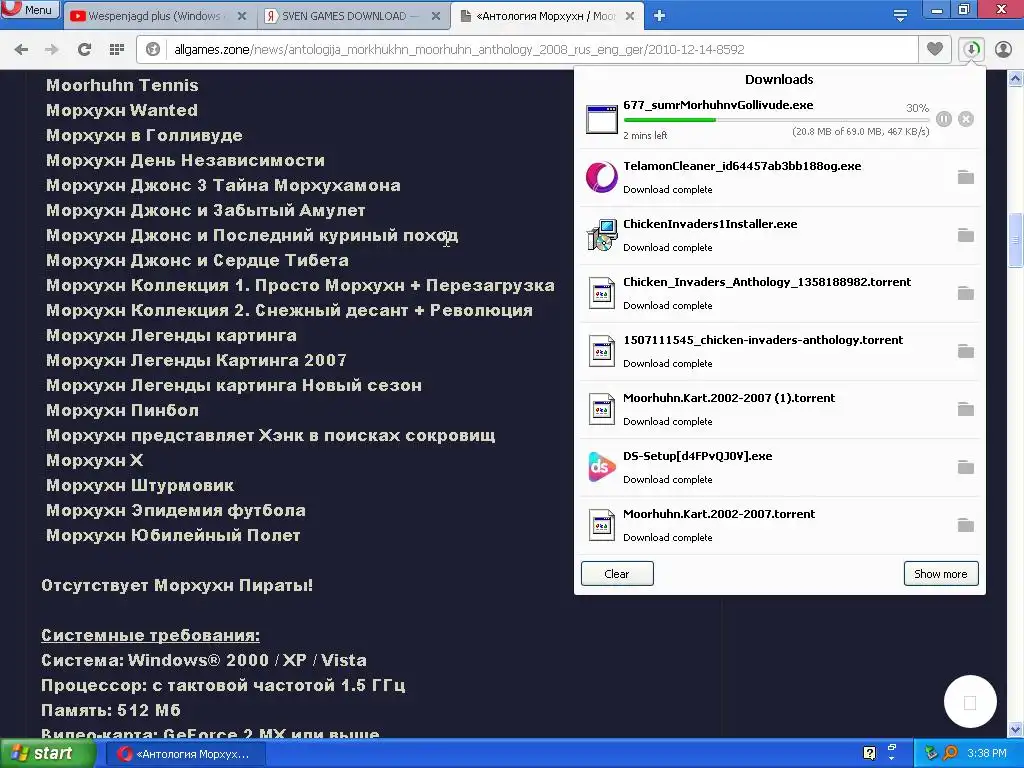Click the TelamonCleaner app icon
1024x768 pixels.
(x=601, y=177)
